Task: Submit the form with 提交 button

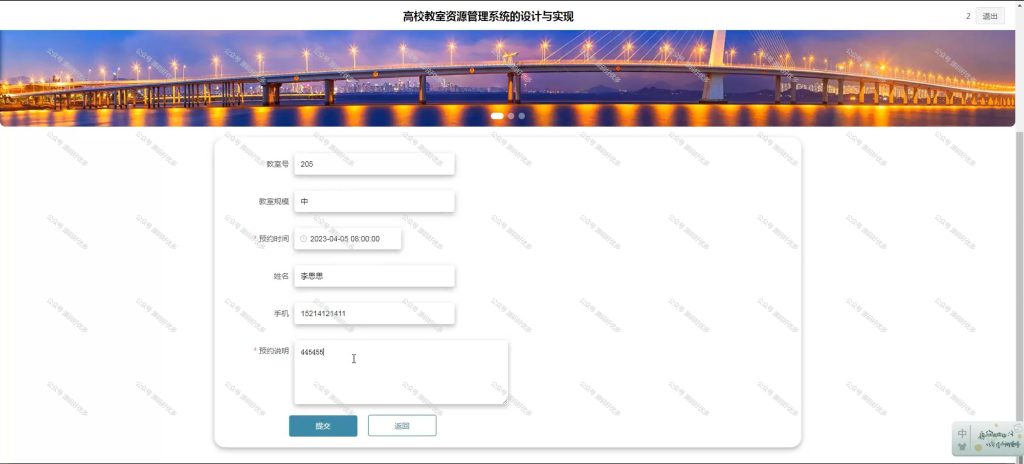Action: (323, 426)
